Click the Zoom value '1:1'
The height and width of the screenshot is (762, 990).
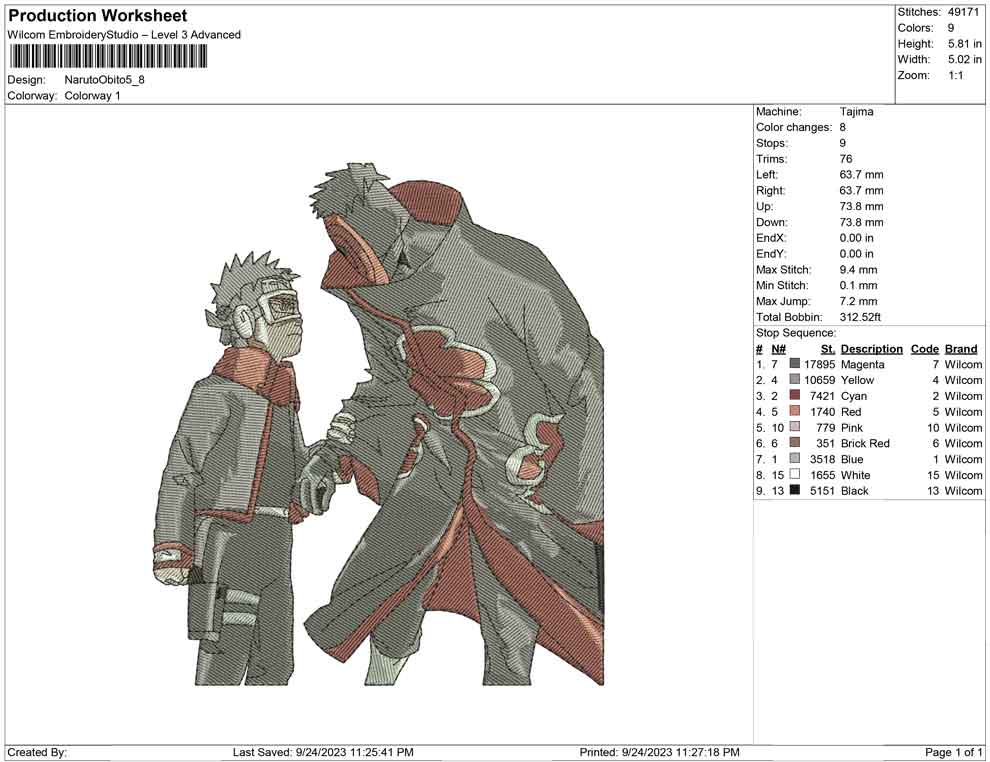coord(955,75)
